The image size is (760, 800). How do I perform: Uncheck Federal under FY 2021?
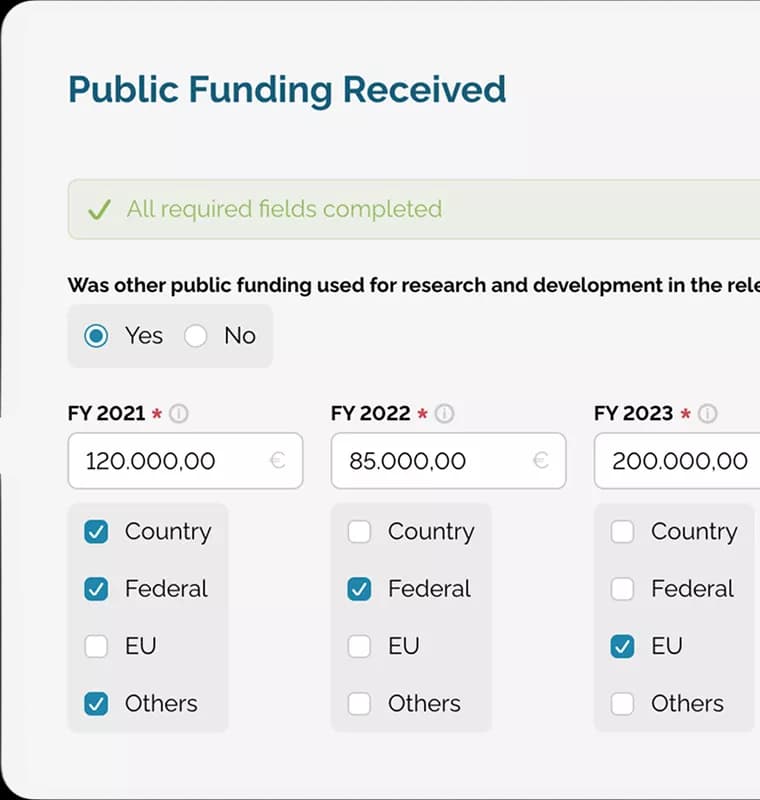96,589
